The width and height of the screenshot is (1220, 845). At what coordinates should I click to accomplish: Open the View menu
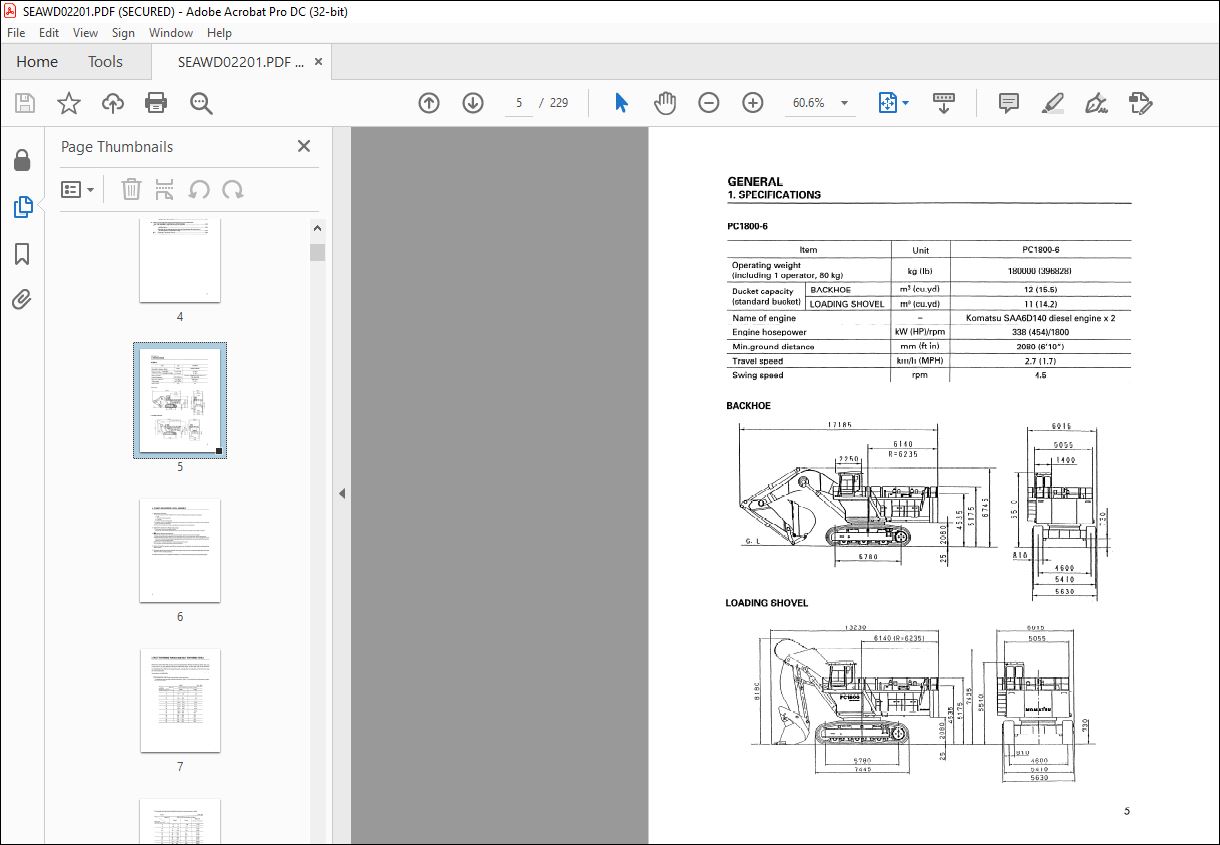click(86, 33)
